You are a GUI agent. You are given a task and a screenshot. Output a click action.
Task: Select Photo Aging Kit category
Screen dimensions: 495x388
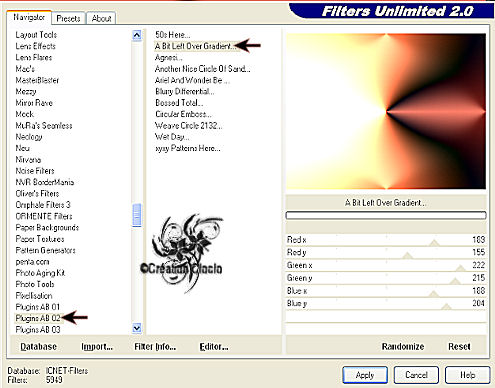pos(40,273)
